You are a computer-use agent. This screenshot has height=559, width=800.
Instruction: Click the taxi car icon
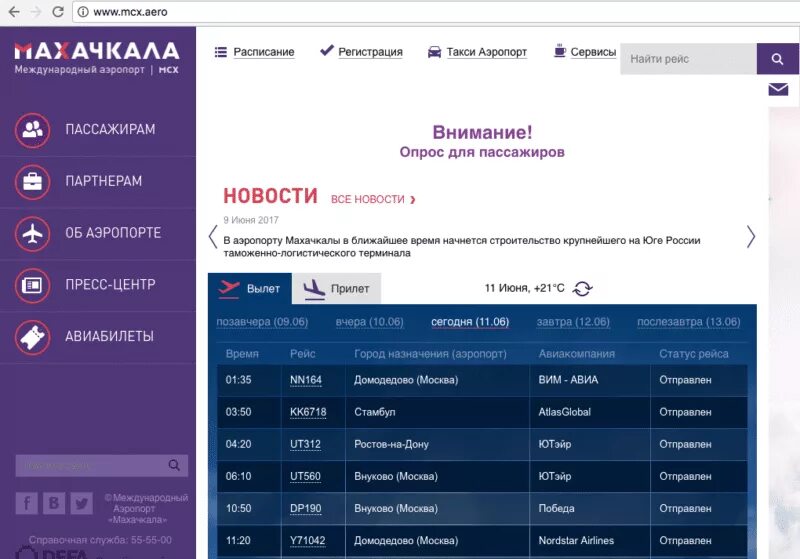tap(434, 52)
